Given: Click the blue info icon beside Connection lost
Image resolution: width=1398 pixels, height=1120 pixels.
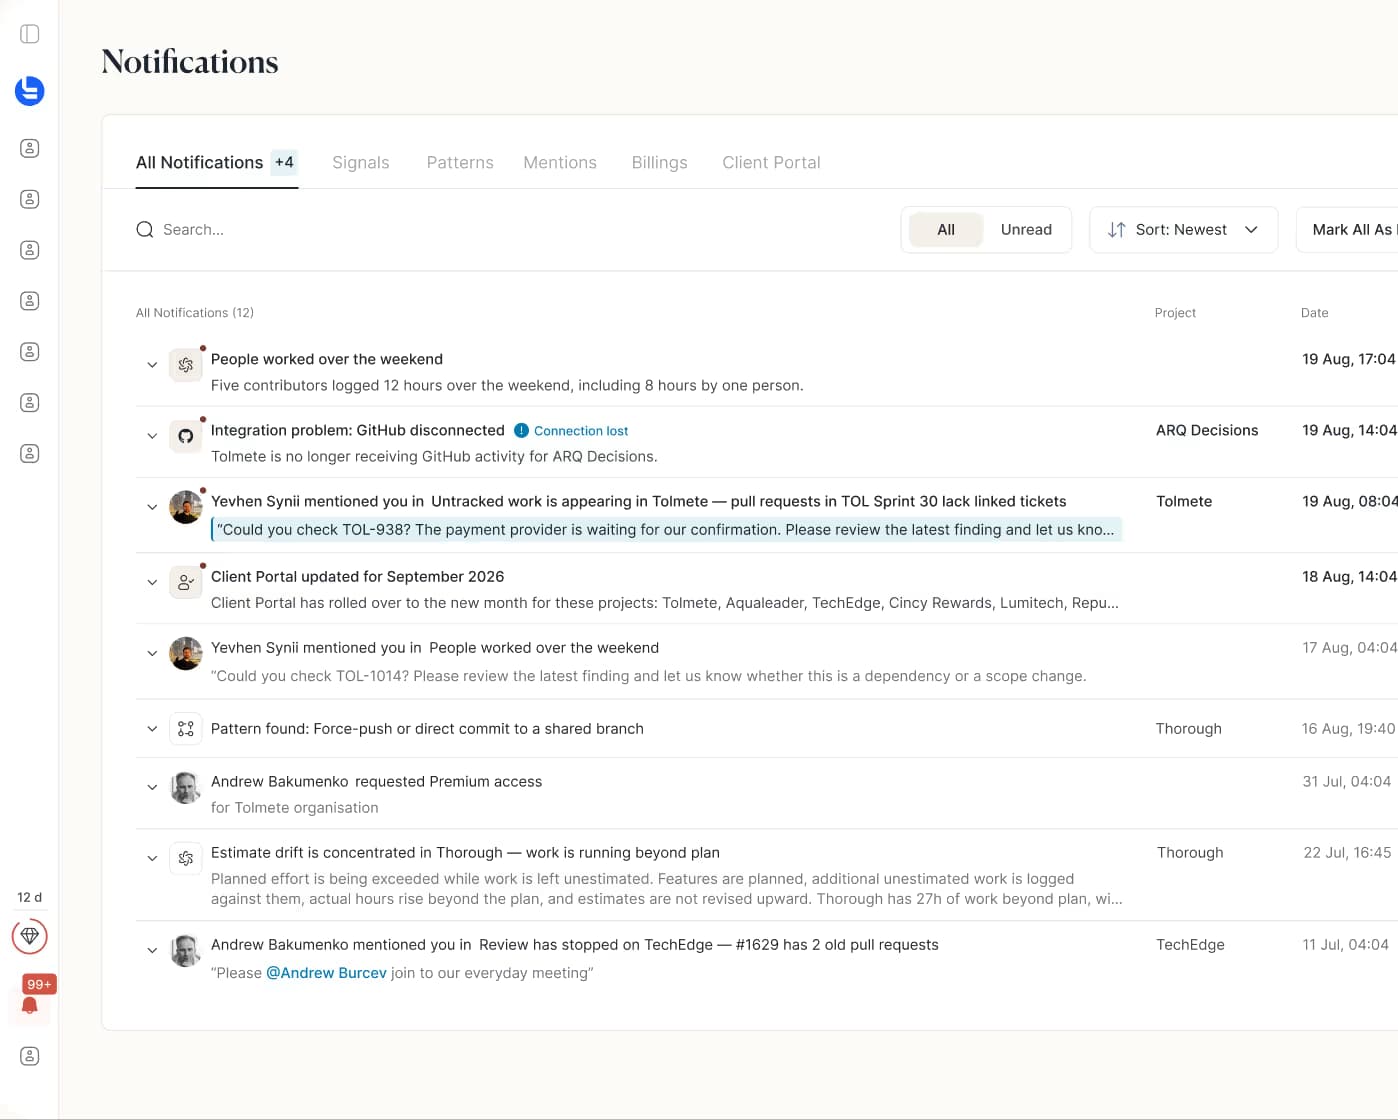Looking at the screenshot, I should point(521,431).
